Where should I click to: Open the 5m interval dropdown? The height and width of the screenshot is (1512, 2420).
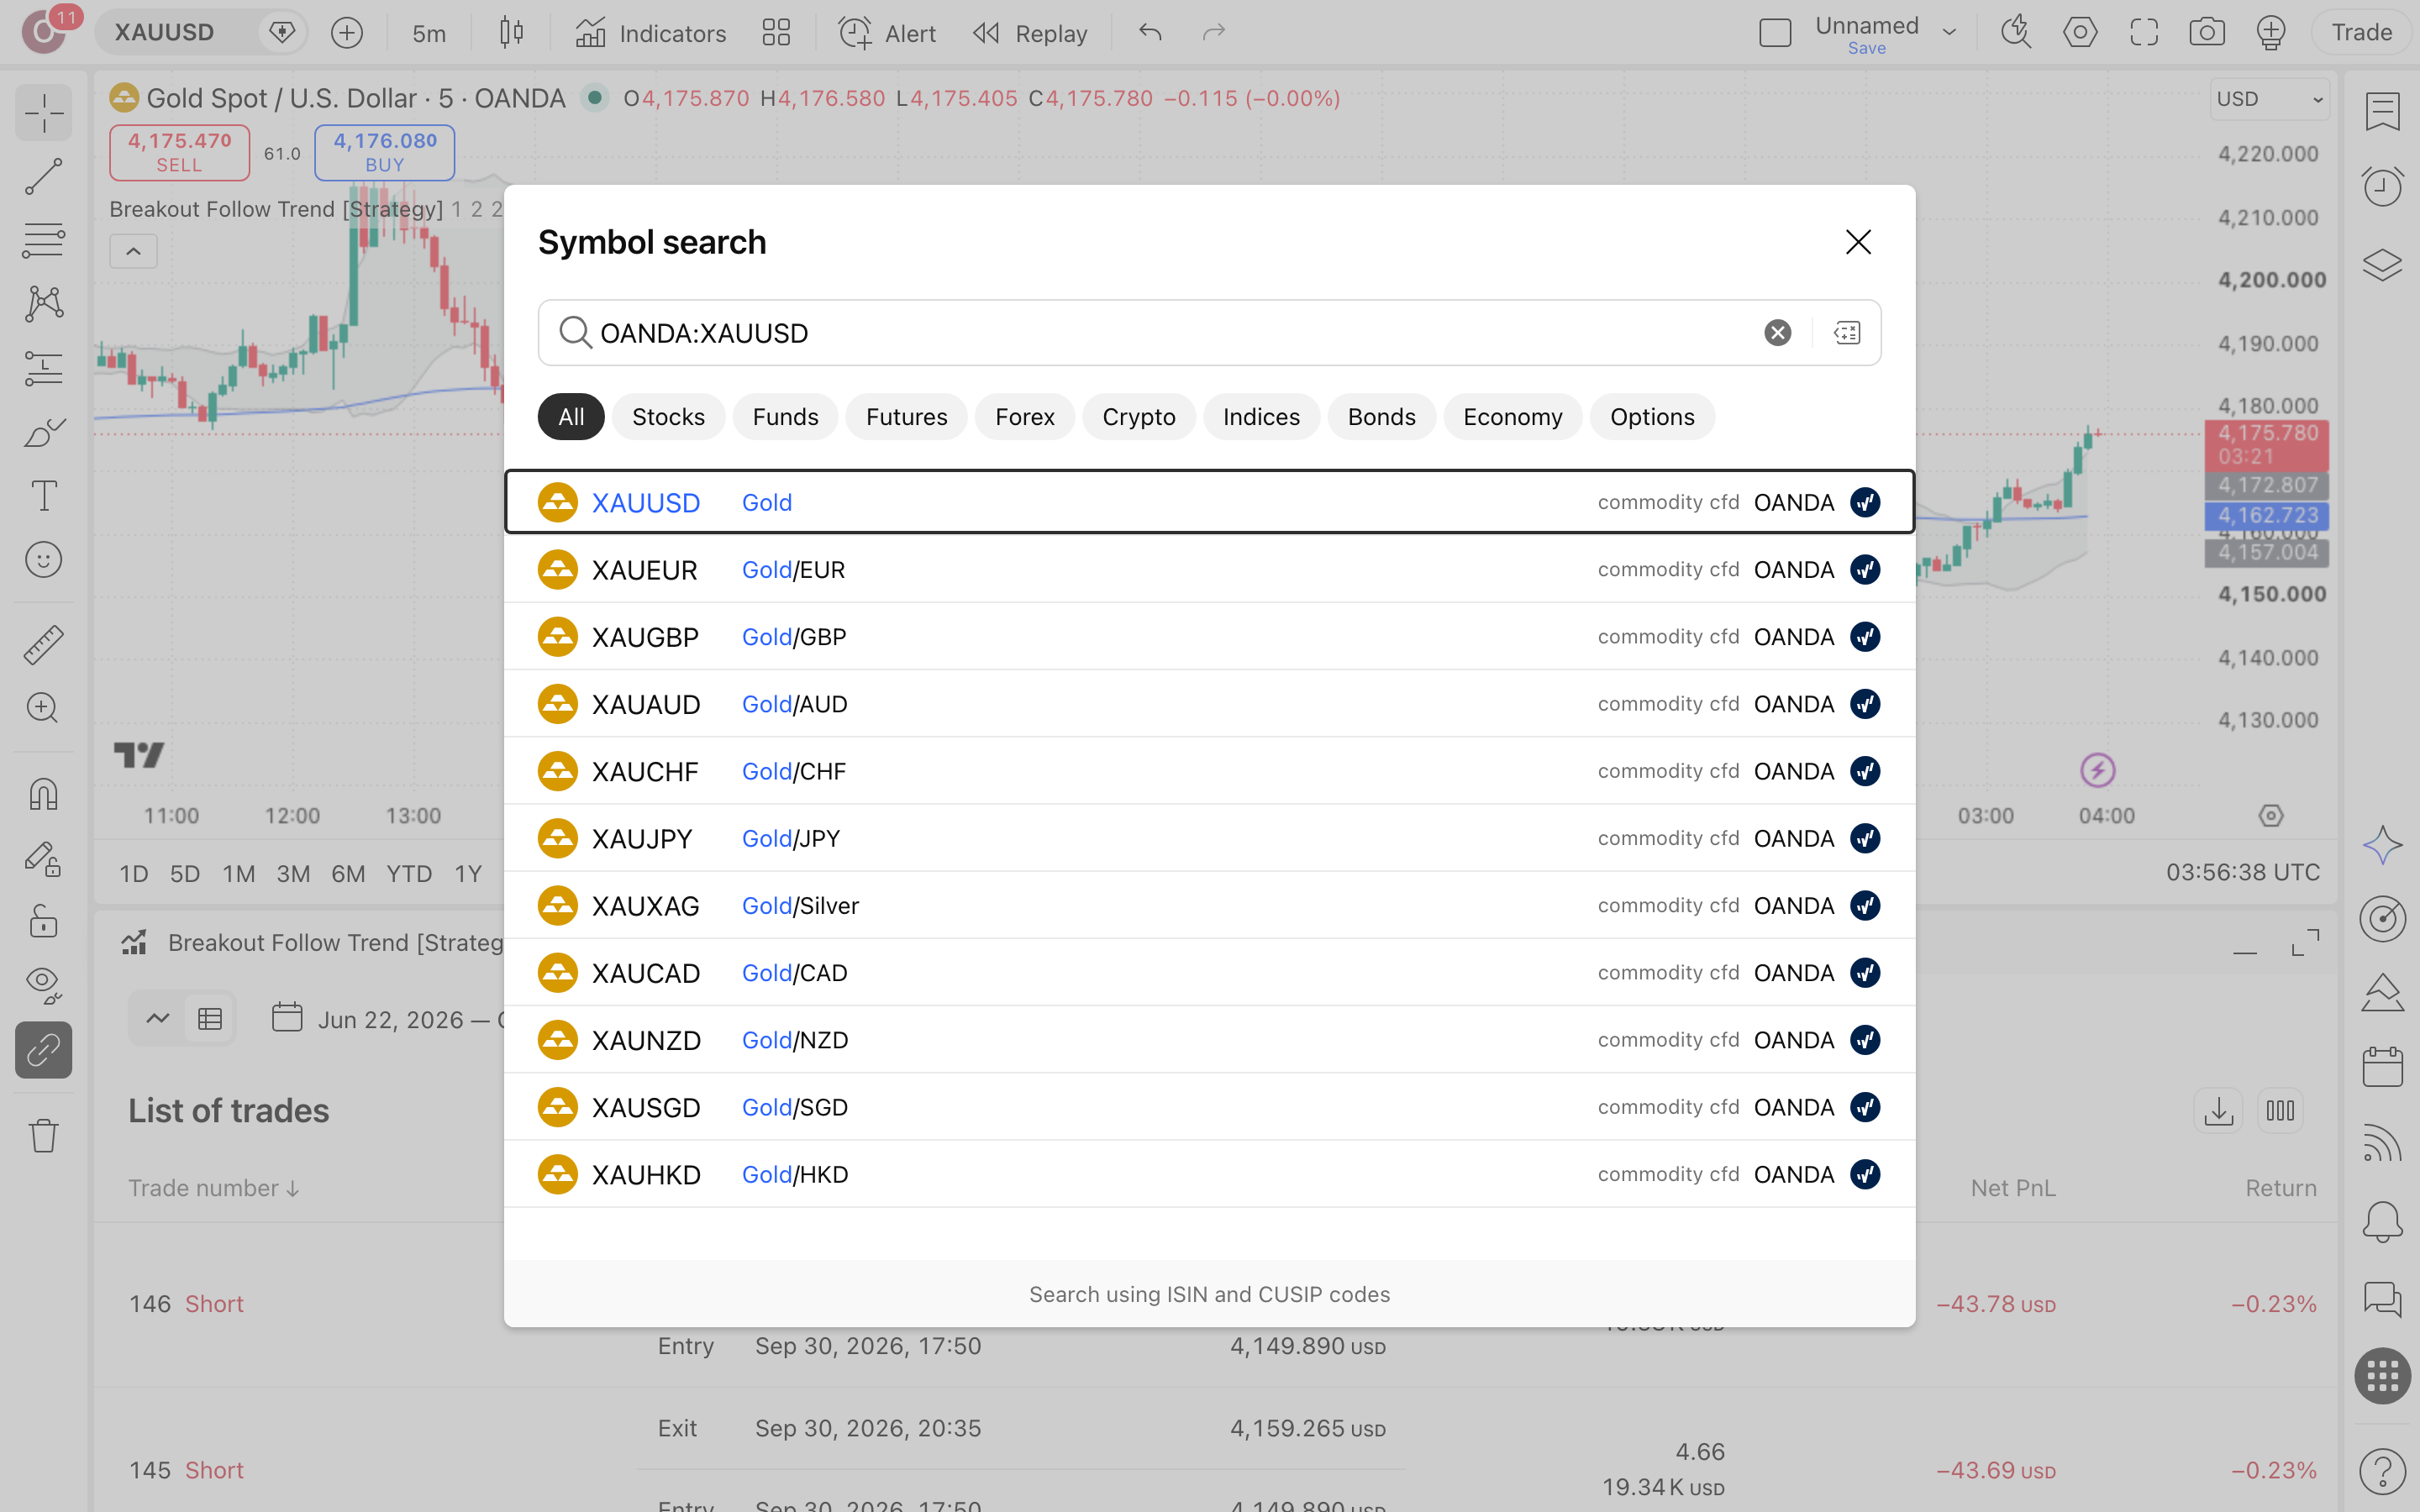coord(429,33)
